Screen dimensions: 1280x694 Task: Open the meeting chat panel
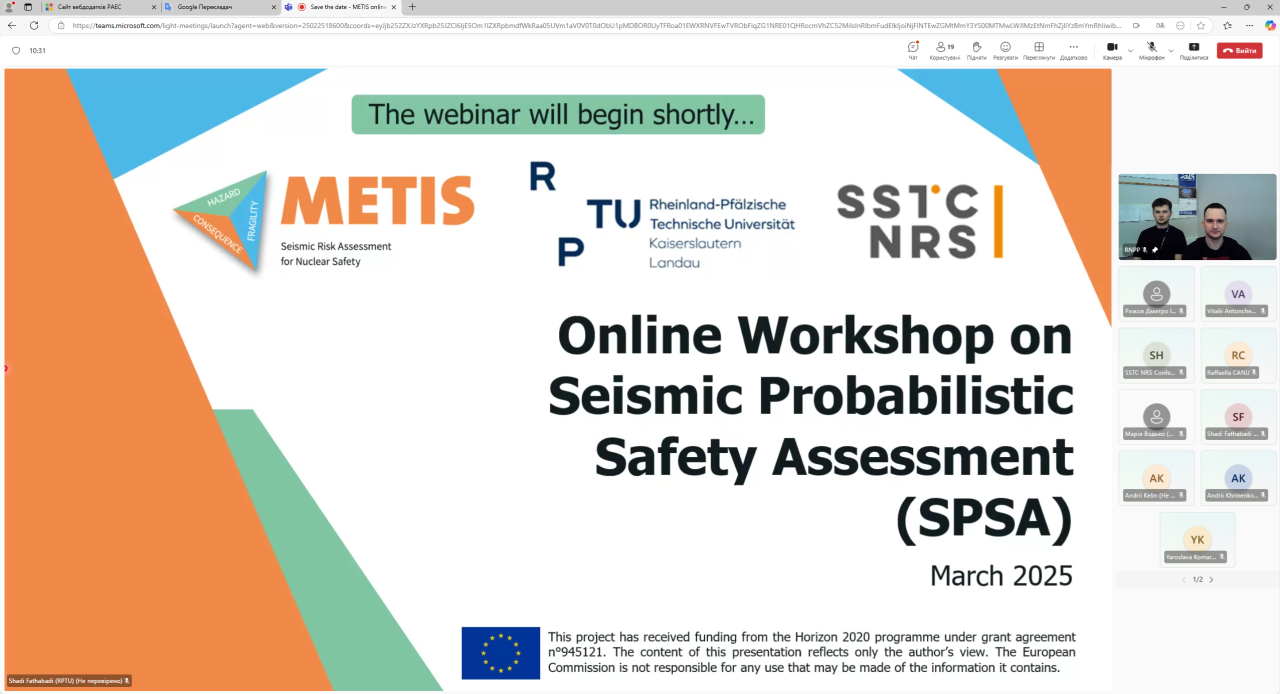point(913,50)
